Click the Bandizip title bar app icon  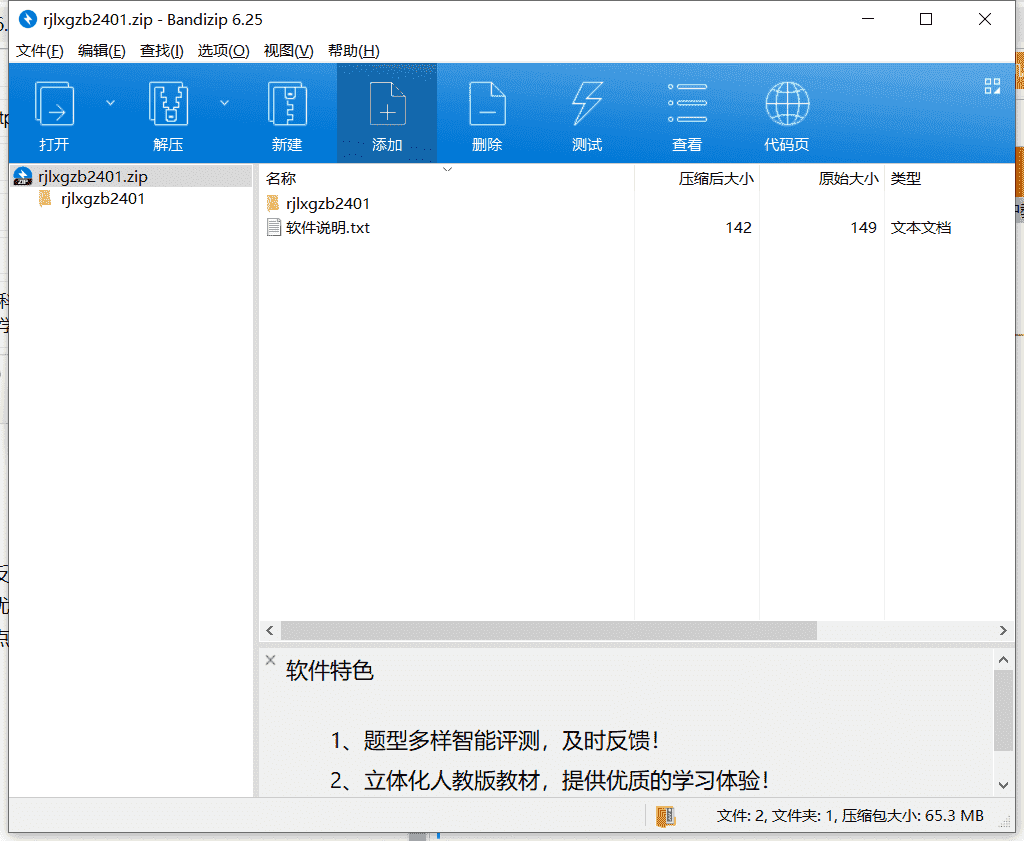coord(27,19)
